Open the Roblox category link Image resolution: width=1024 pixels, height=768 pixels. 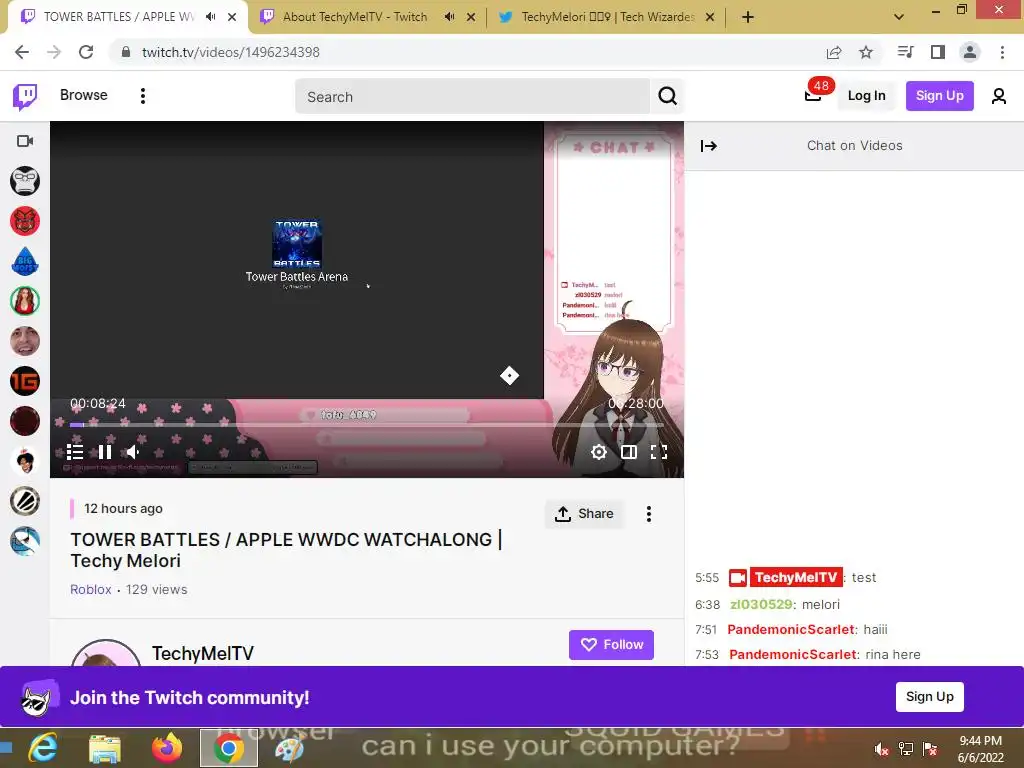[x=91, y=589]
